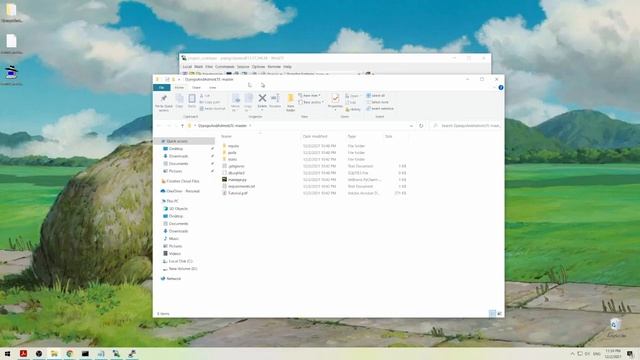Screen dimensions: 640x360
Task: Click Paste shortcut in the ribbon
Action: coord(212,109)
